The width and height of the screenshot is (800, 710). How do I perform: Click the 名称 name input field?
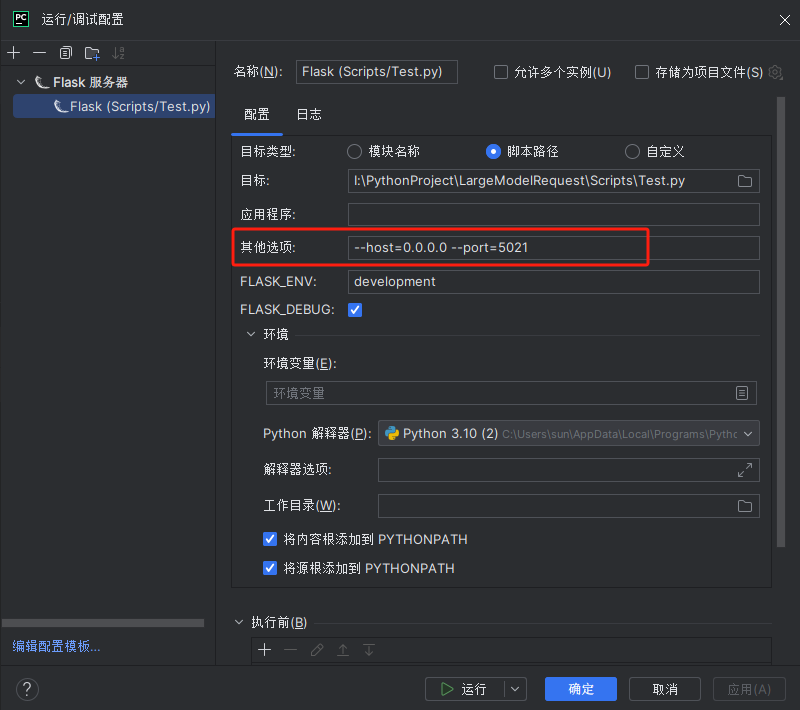pyautogui.click(x=377, y=72)
